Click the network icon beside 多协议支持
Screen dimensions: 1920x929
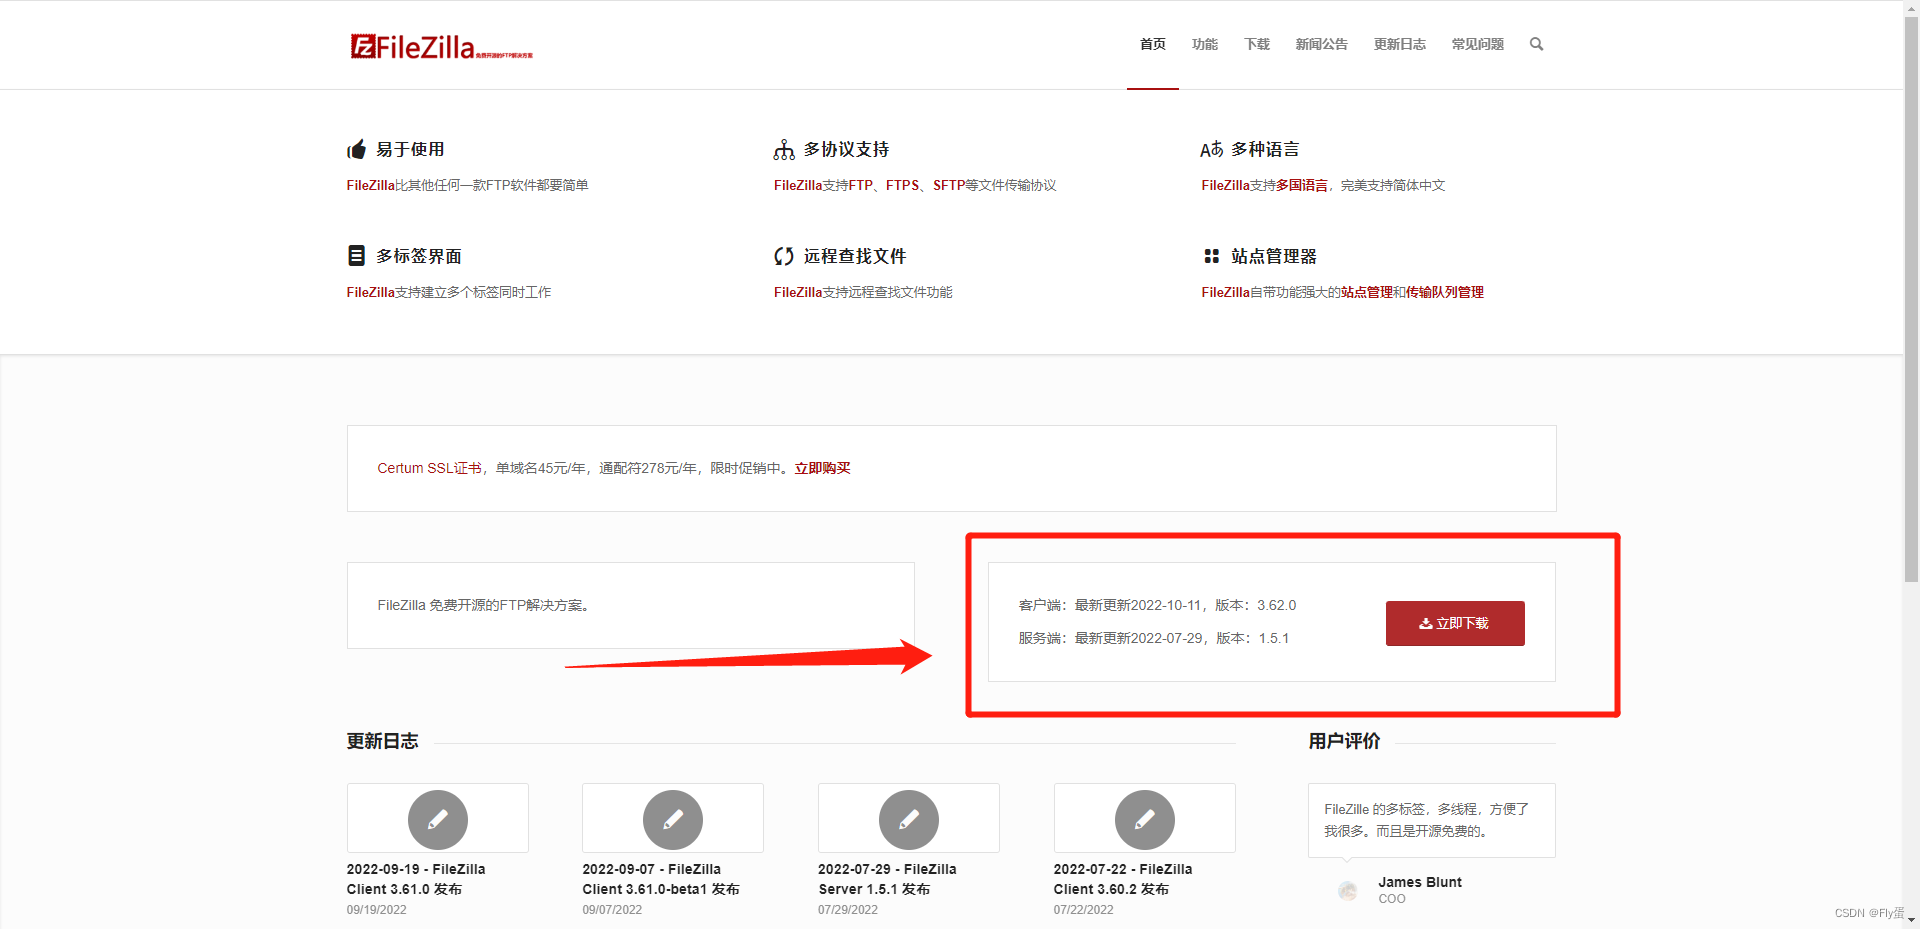[x=784, y=150]
